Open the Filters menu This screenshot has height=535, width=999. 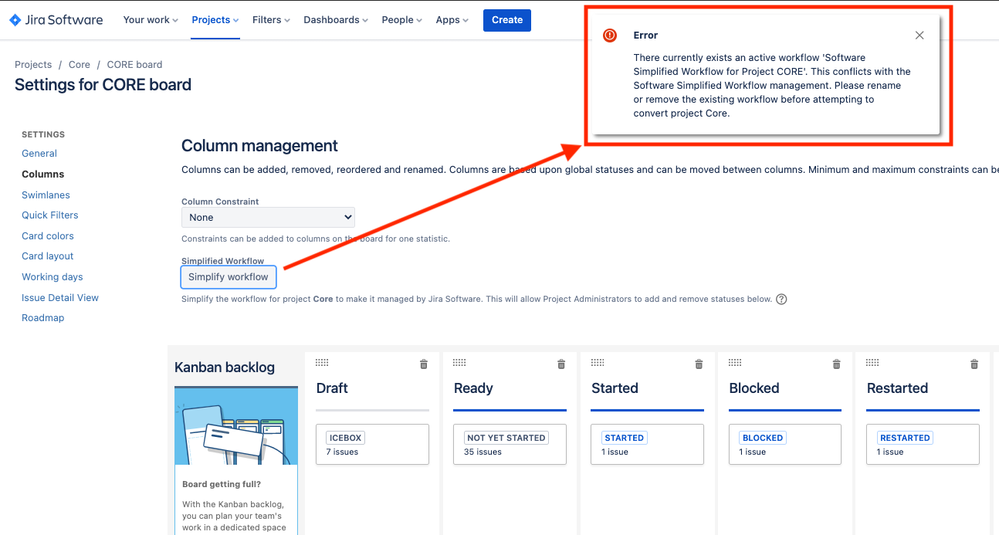click(271, 20)
